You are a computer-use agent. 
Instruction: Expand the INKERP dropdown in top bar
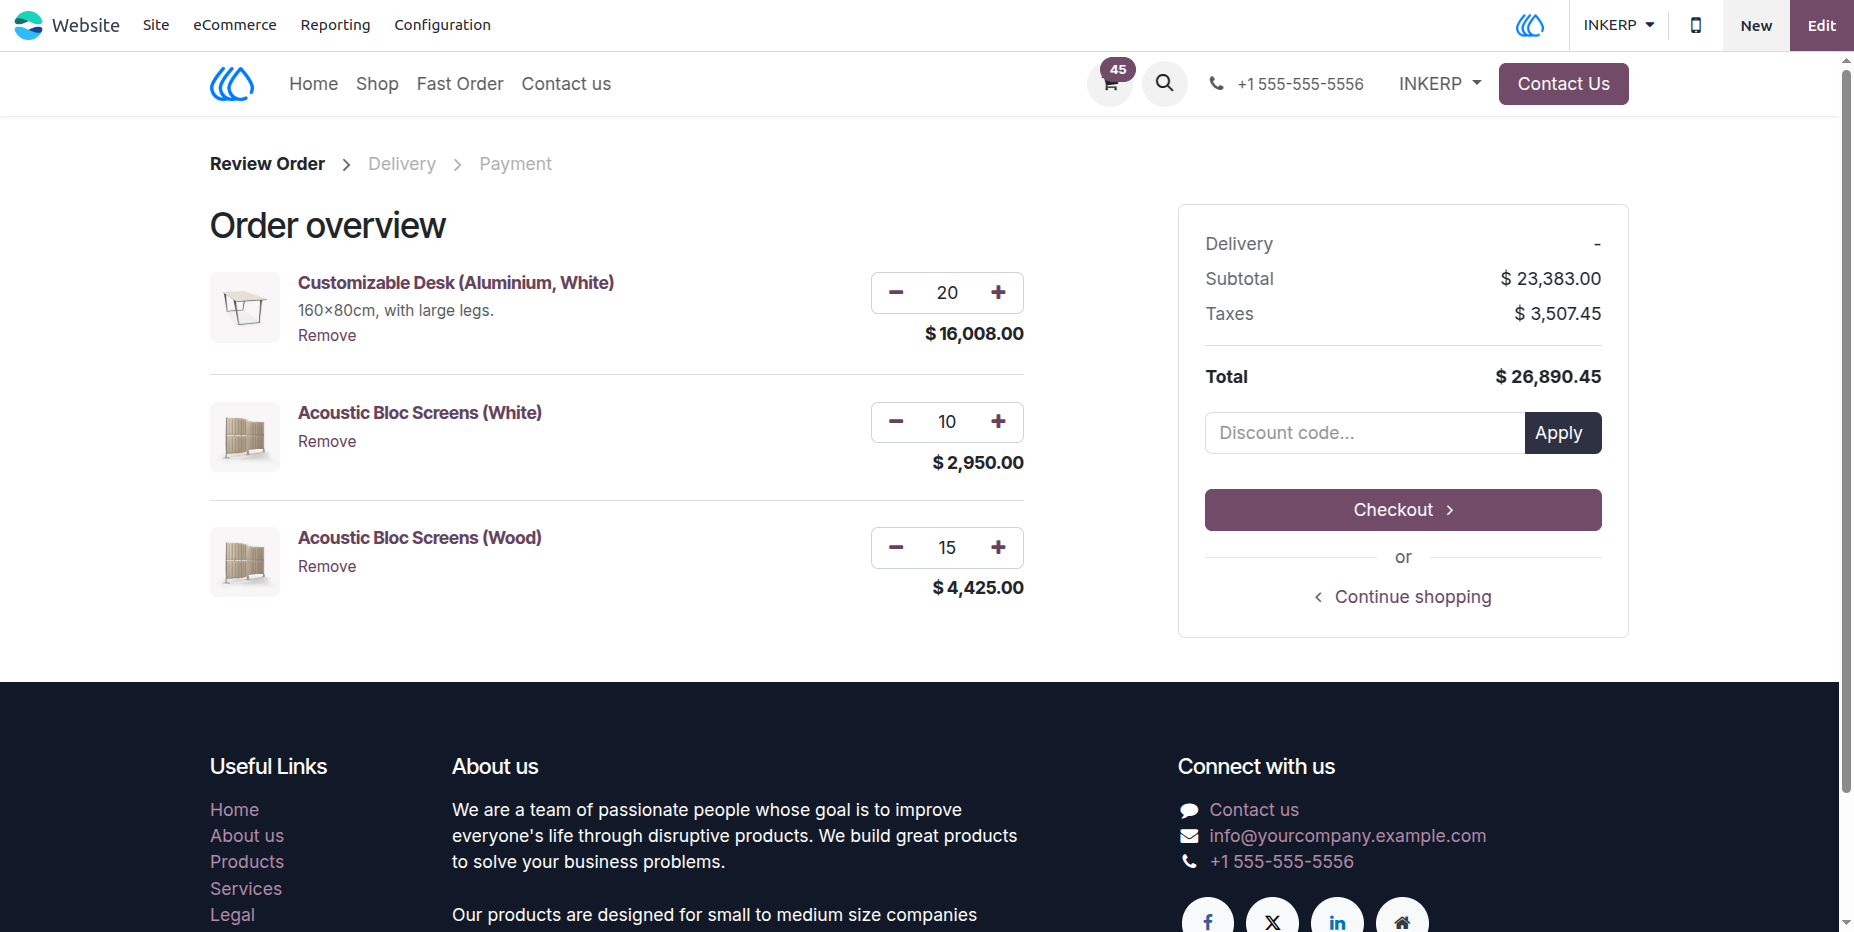1618,25
